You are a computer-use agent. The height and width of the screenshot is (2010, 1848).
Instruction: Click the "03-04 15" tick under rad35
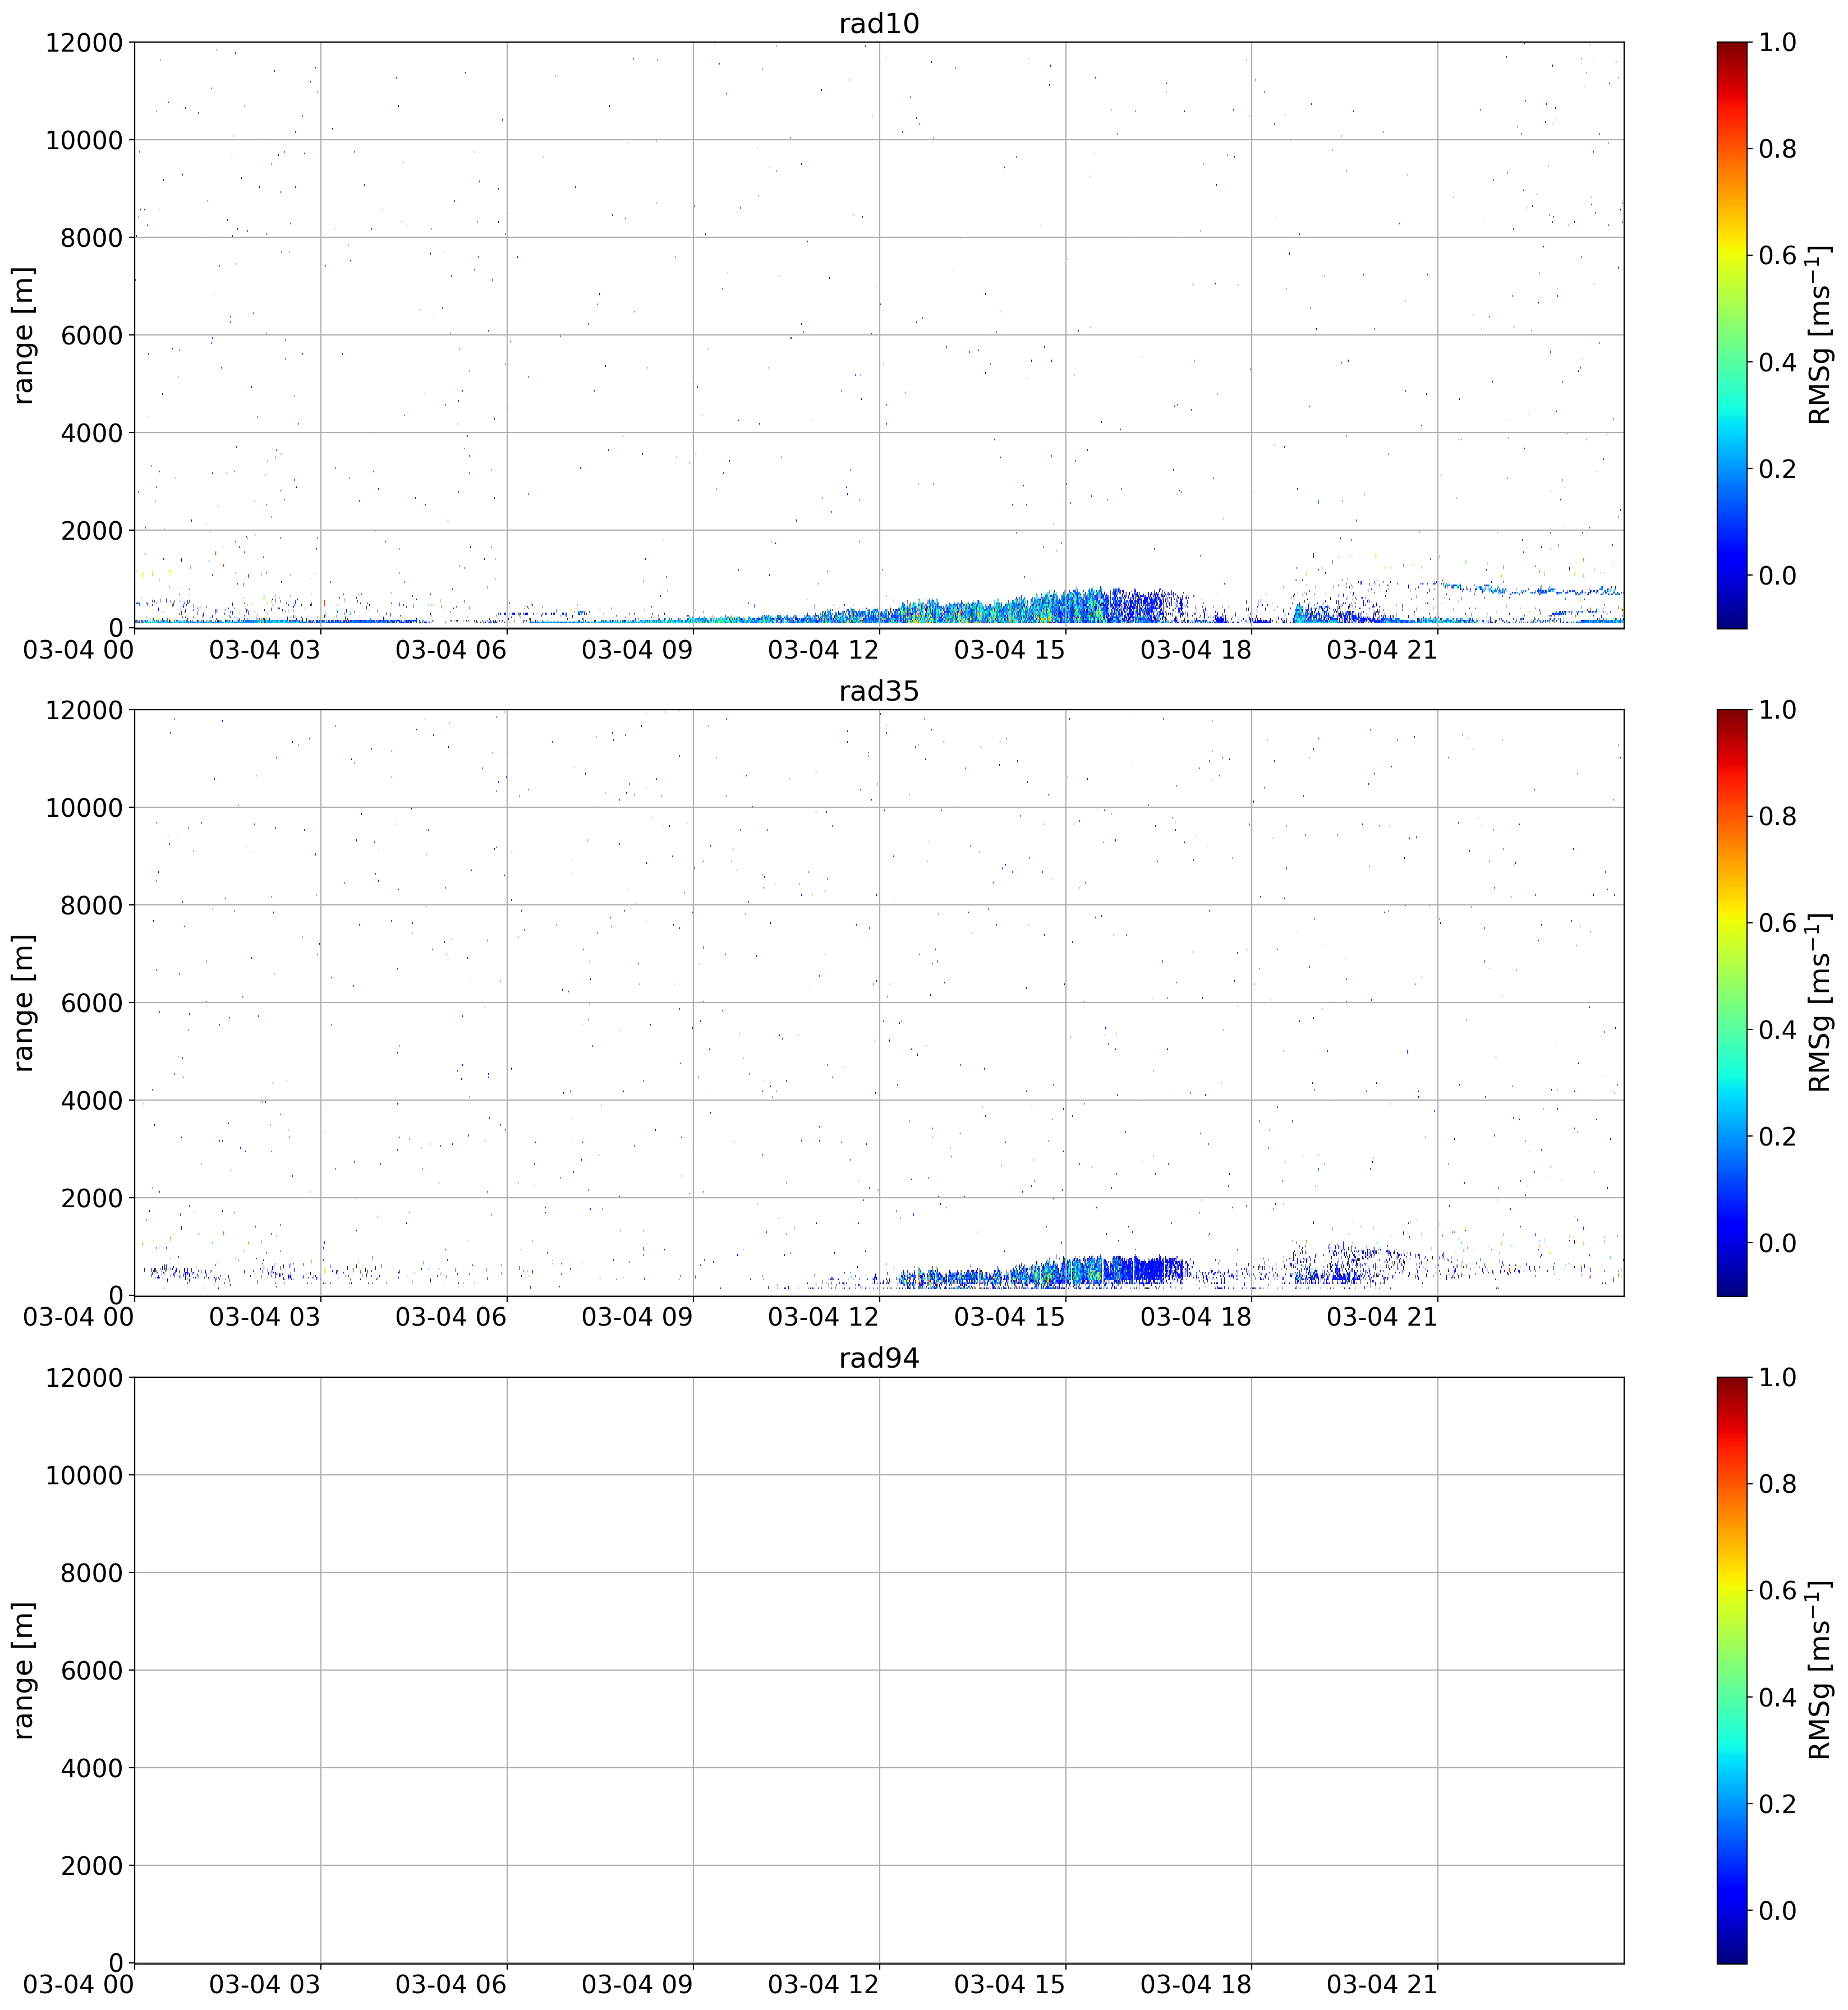(x=1010, y=1318)
